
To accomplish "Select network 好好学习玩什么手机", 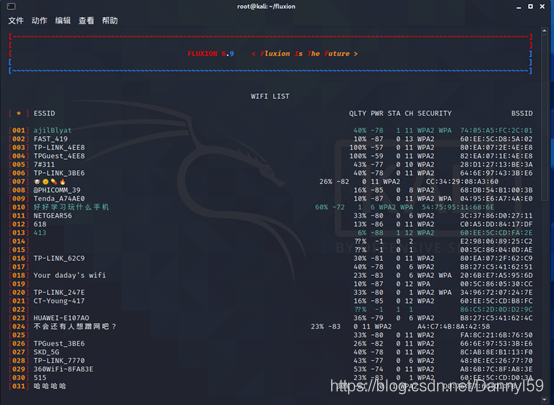I will (x=71, y=207).
